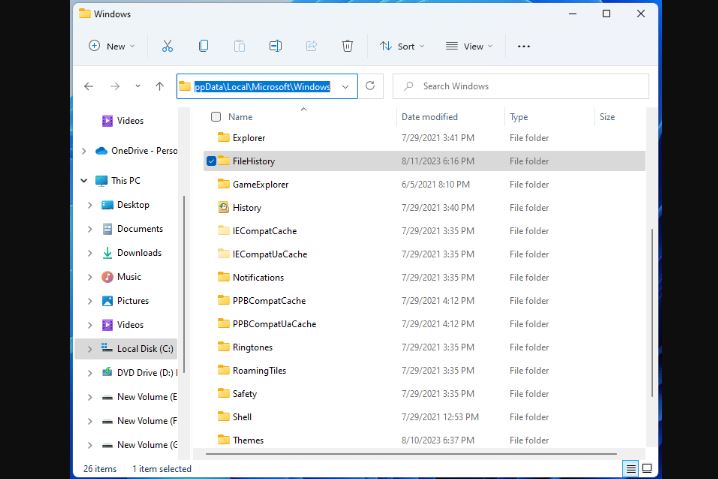Select the RoamingTiles folder

pos(424,370)
